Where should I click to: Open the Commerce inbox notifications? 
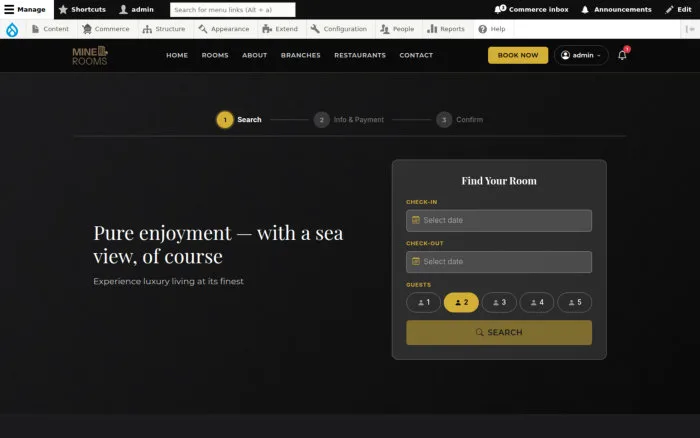[531, 9]
